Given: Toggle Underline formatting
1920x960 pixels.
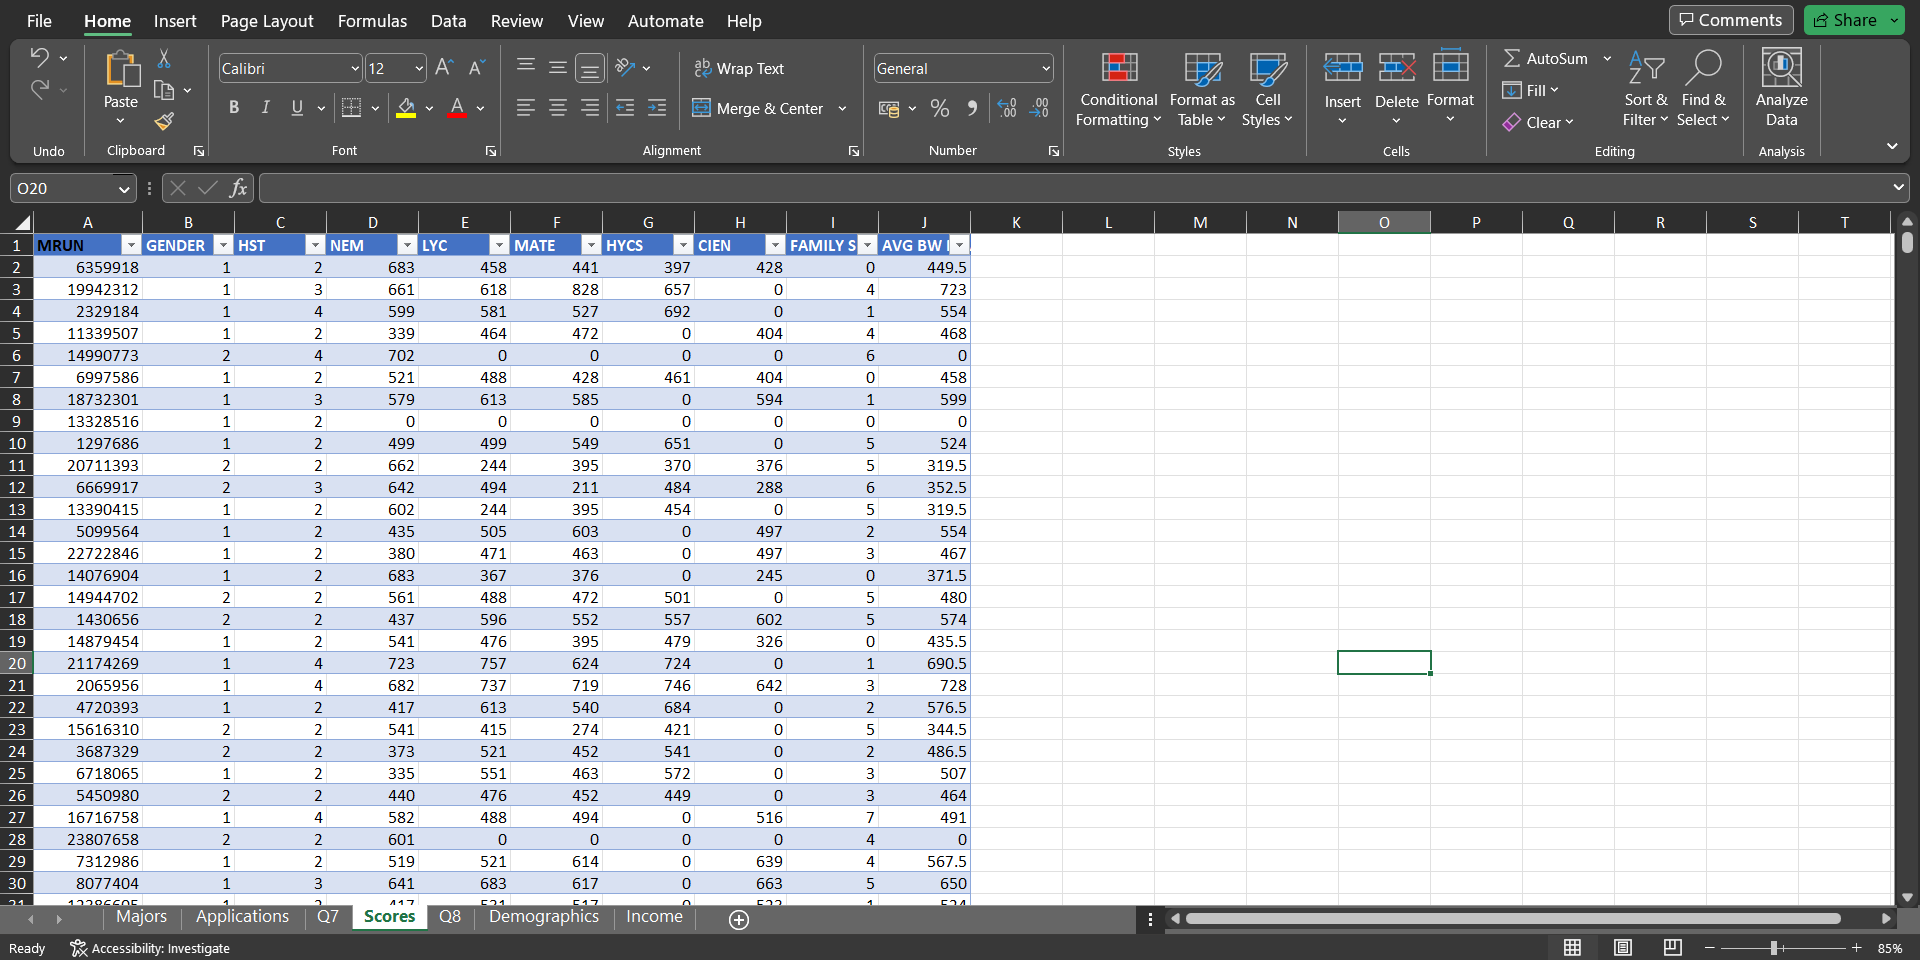Looking at the screenshot, I should click(x=297, y=108).
